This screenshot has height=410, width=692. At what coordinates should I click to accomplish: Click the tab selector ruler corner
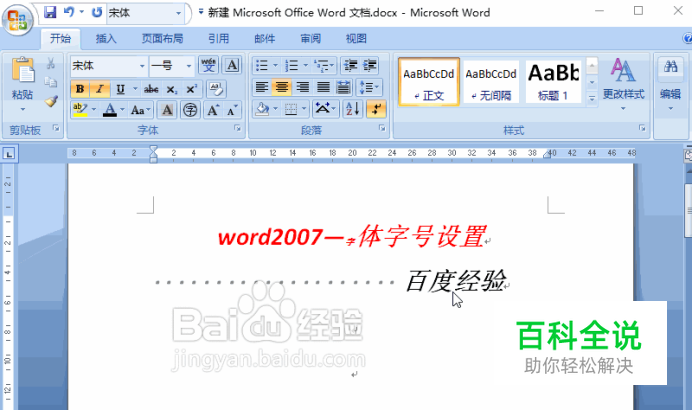click(x=9, y=154)
